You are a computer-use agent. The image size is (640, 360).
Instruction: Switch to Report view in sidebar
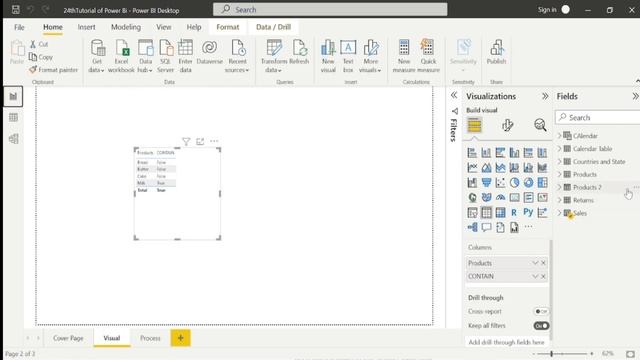[x=13, y=96]
